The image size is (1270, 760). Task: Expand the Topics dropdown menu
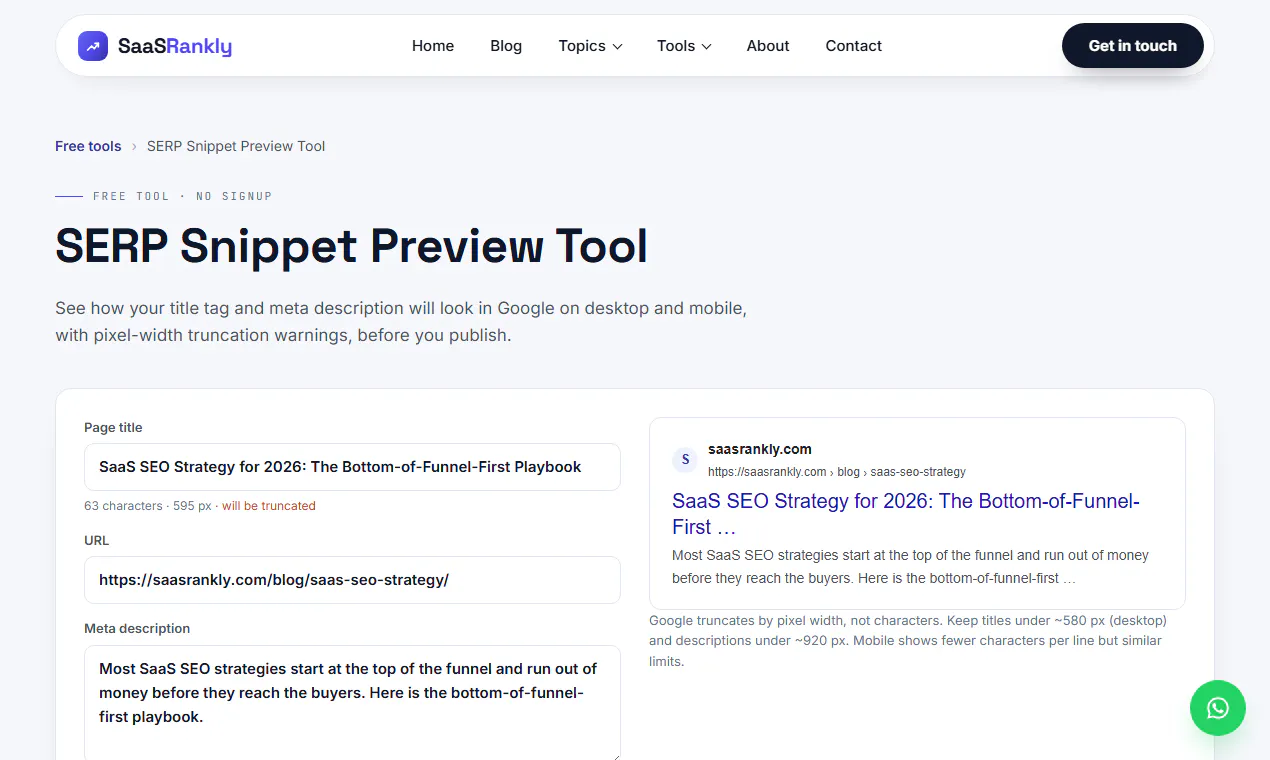pyautogui.click(x=590, y=46)
